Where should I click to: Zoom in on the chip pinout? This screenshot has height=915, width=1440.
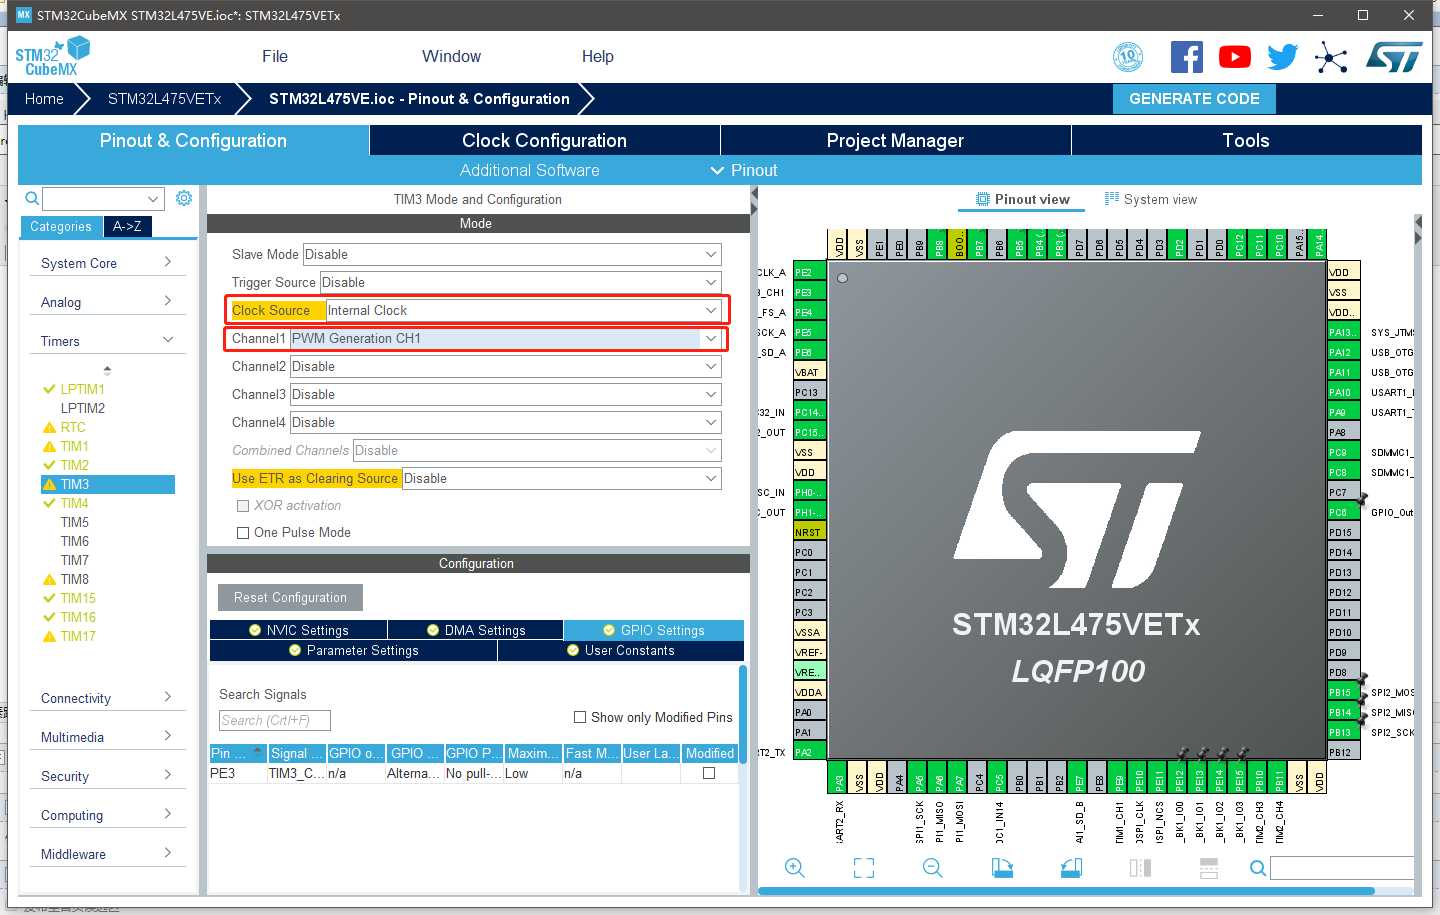(795, 868)
